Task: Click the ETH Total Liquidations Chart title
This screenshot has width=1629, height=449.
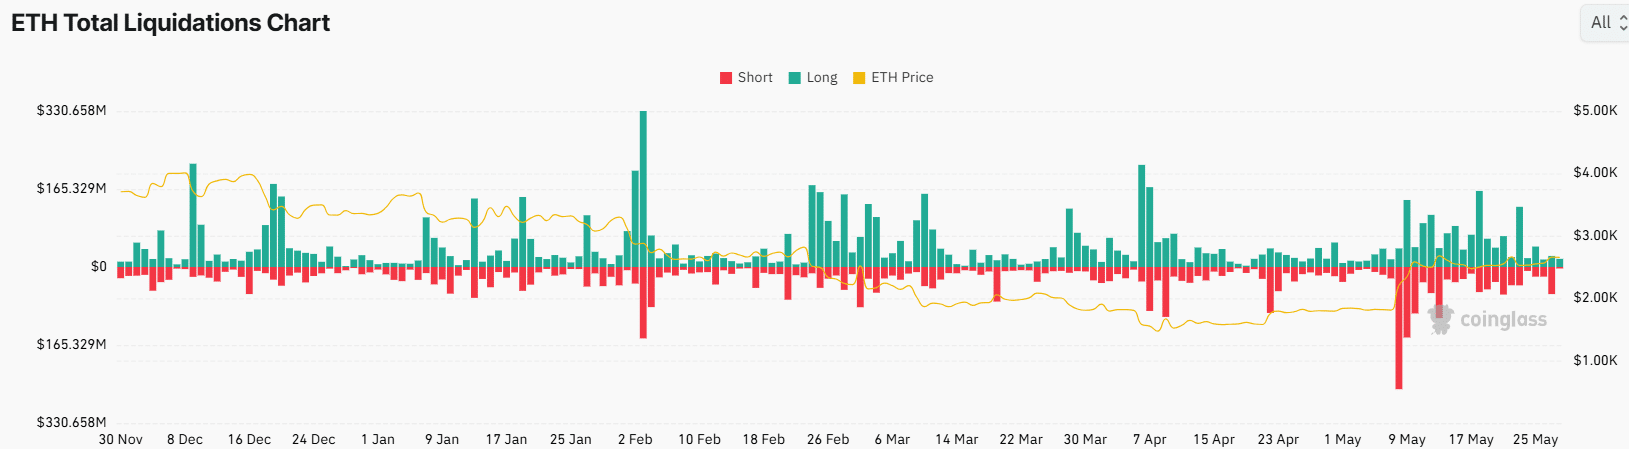Action: coord(171,23)
